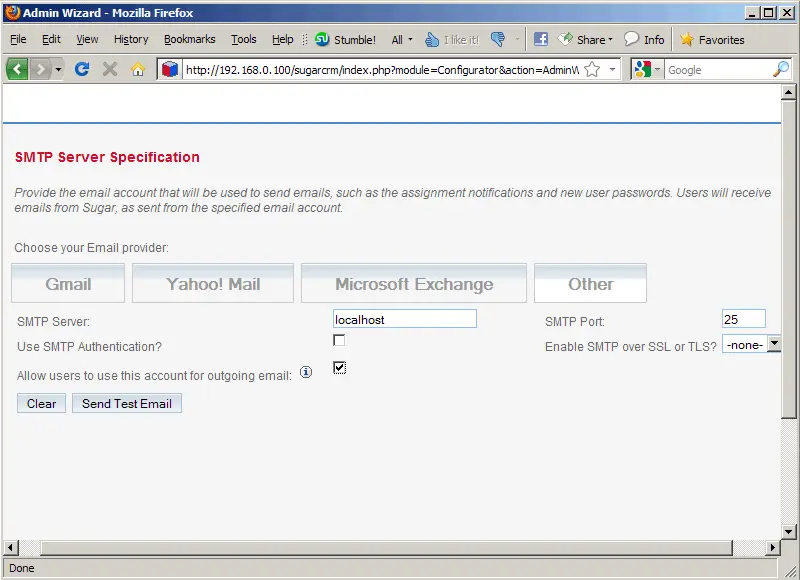
Task: Click the horizontal scrollbar right arrow
Action: tap(772, 548)
